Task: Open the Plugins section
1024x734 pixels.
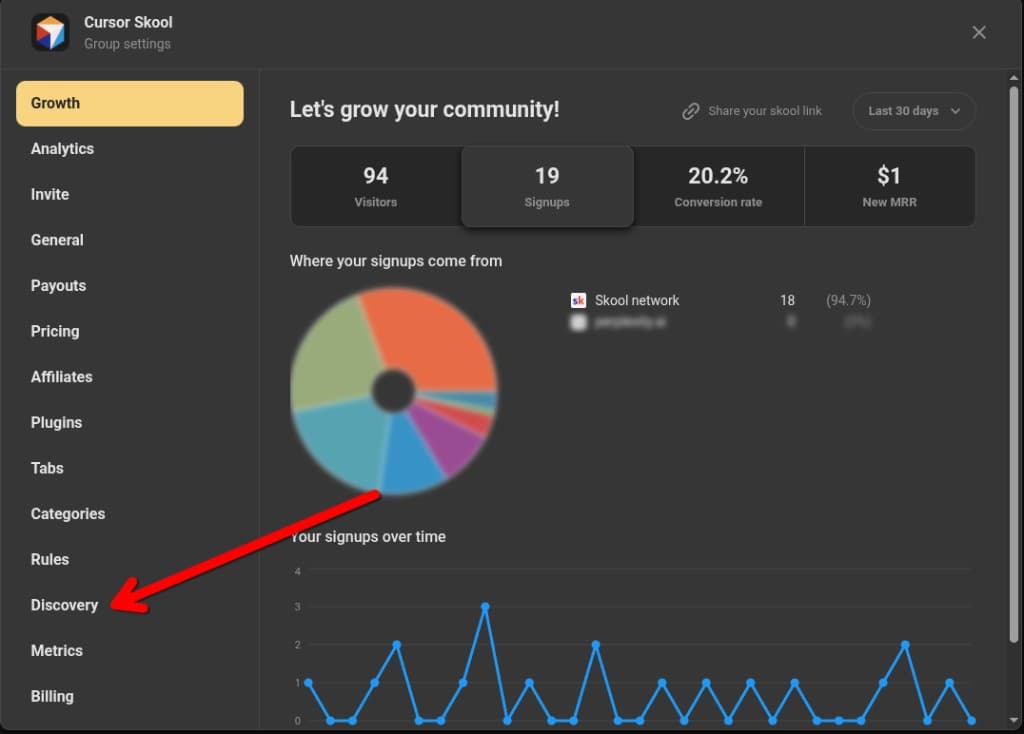Action: pyautogui.click(x=56, y=422)
